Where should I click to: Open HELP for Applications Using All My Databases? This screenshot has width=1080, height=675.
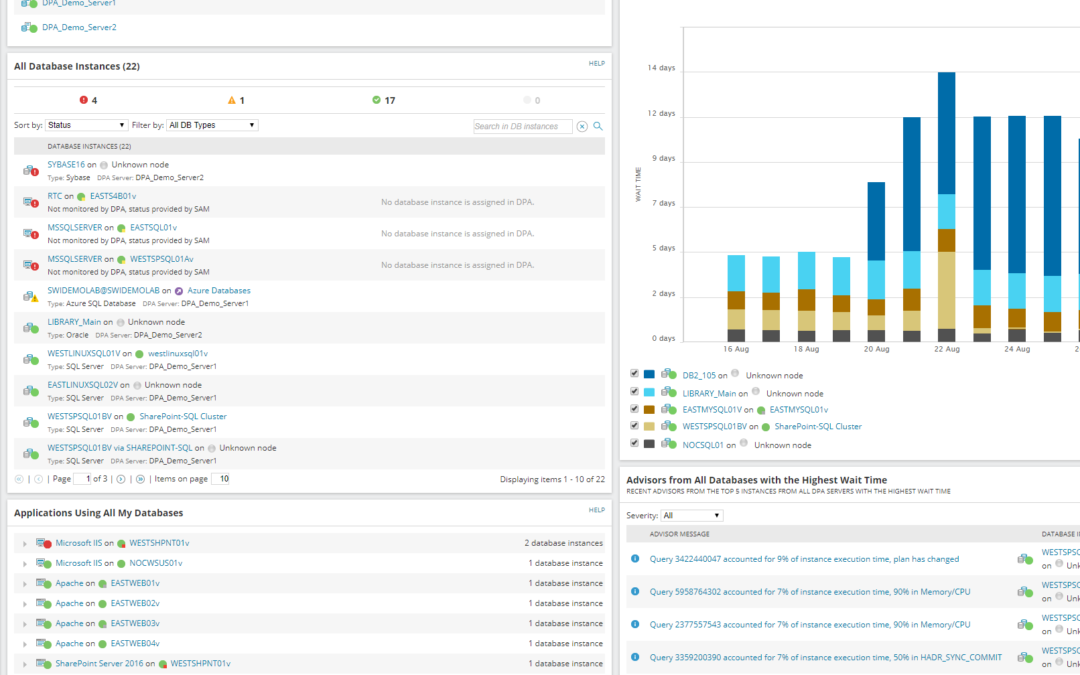coord(596,510)
